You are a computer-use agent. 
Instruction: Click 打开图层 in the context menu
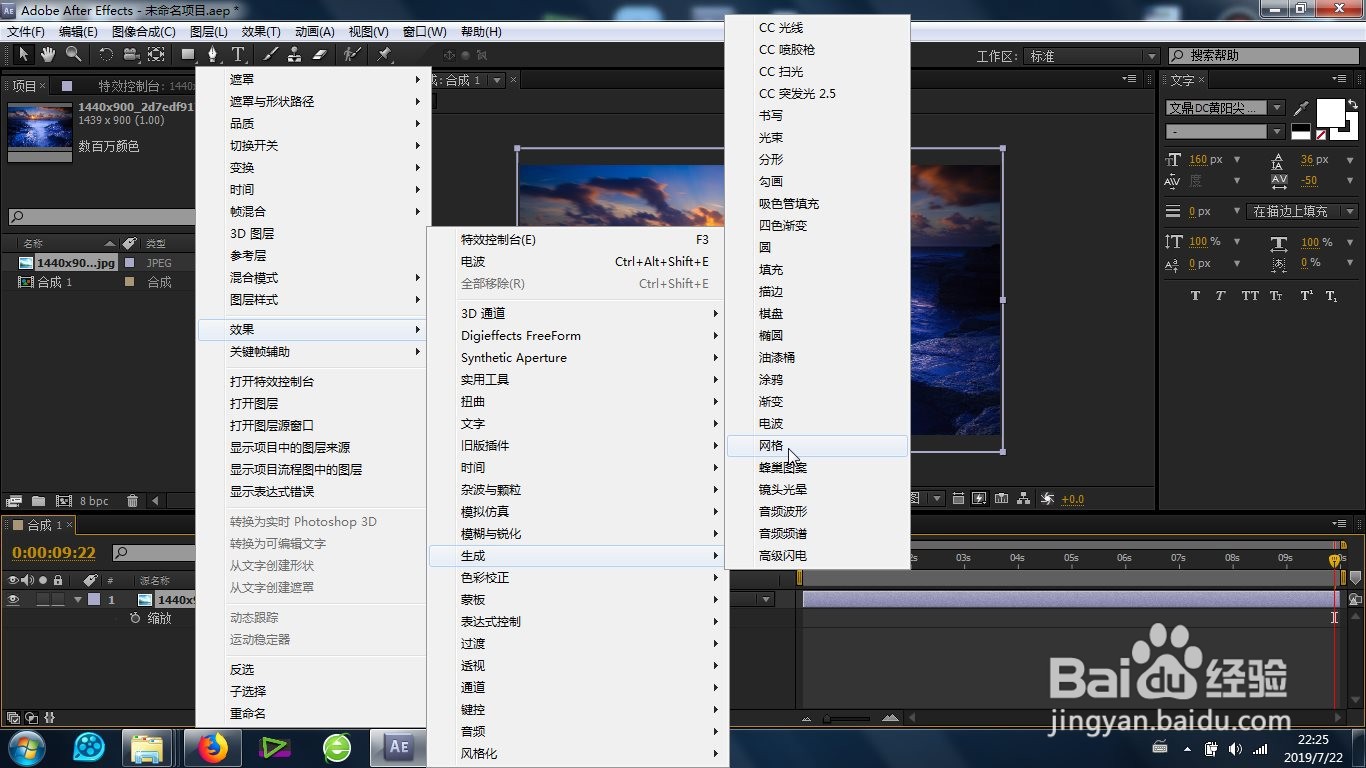pos(313,404)
